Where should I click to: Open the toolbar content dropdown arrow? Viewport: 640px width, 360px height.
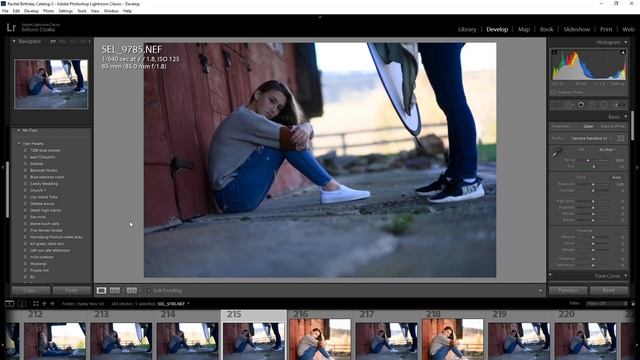click(x=540, y=291)
